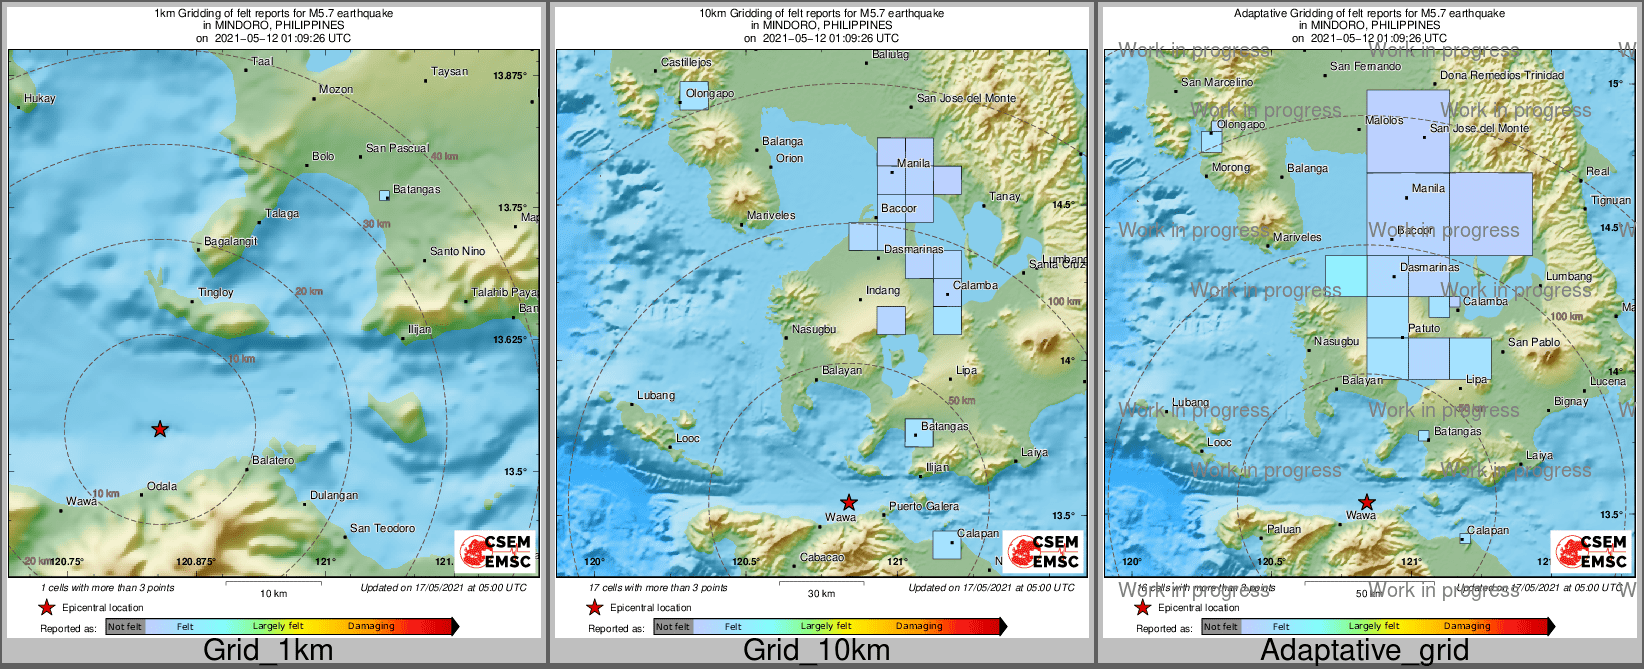Click the 'Puerto Galera' label on Grid_10km map

pos(924,506)
